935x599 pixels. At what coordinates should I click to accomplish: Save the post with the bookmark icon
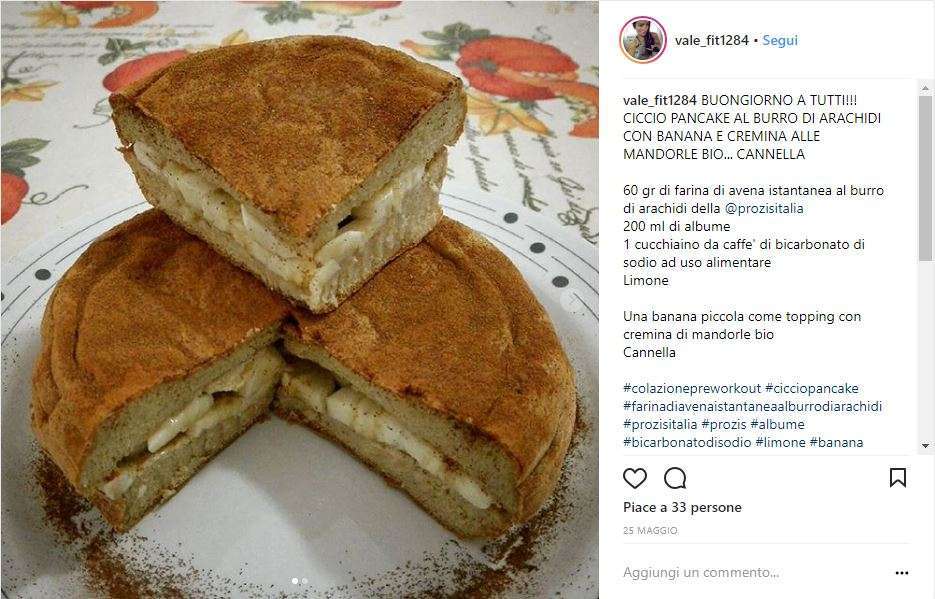[x=898, y=478]
